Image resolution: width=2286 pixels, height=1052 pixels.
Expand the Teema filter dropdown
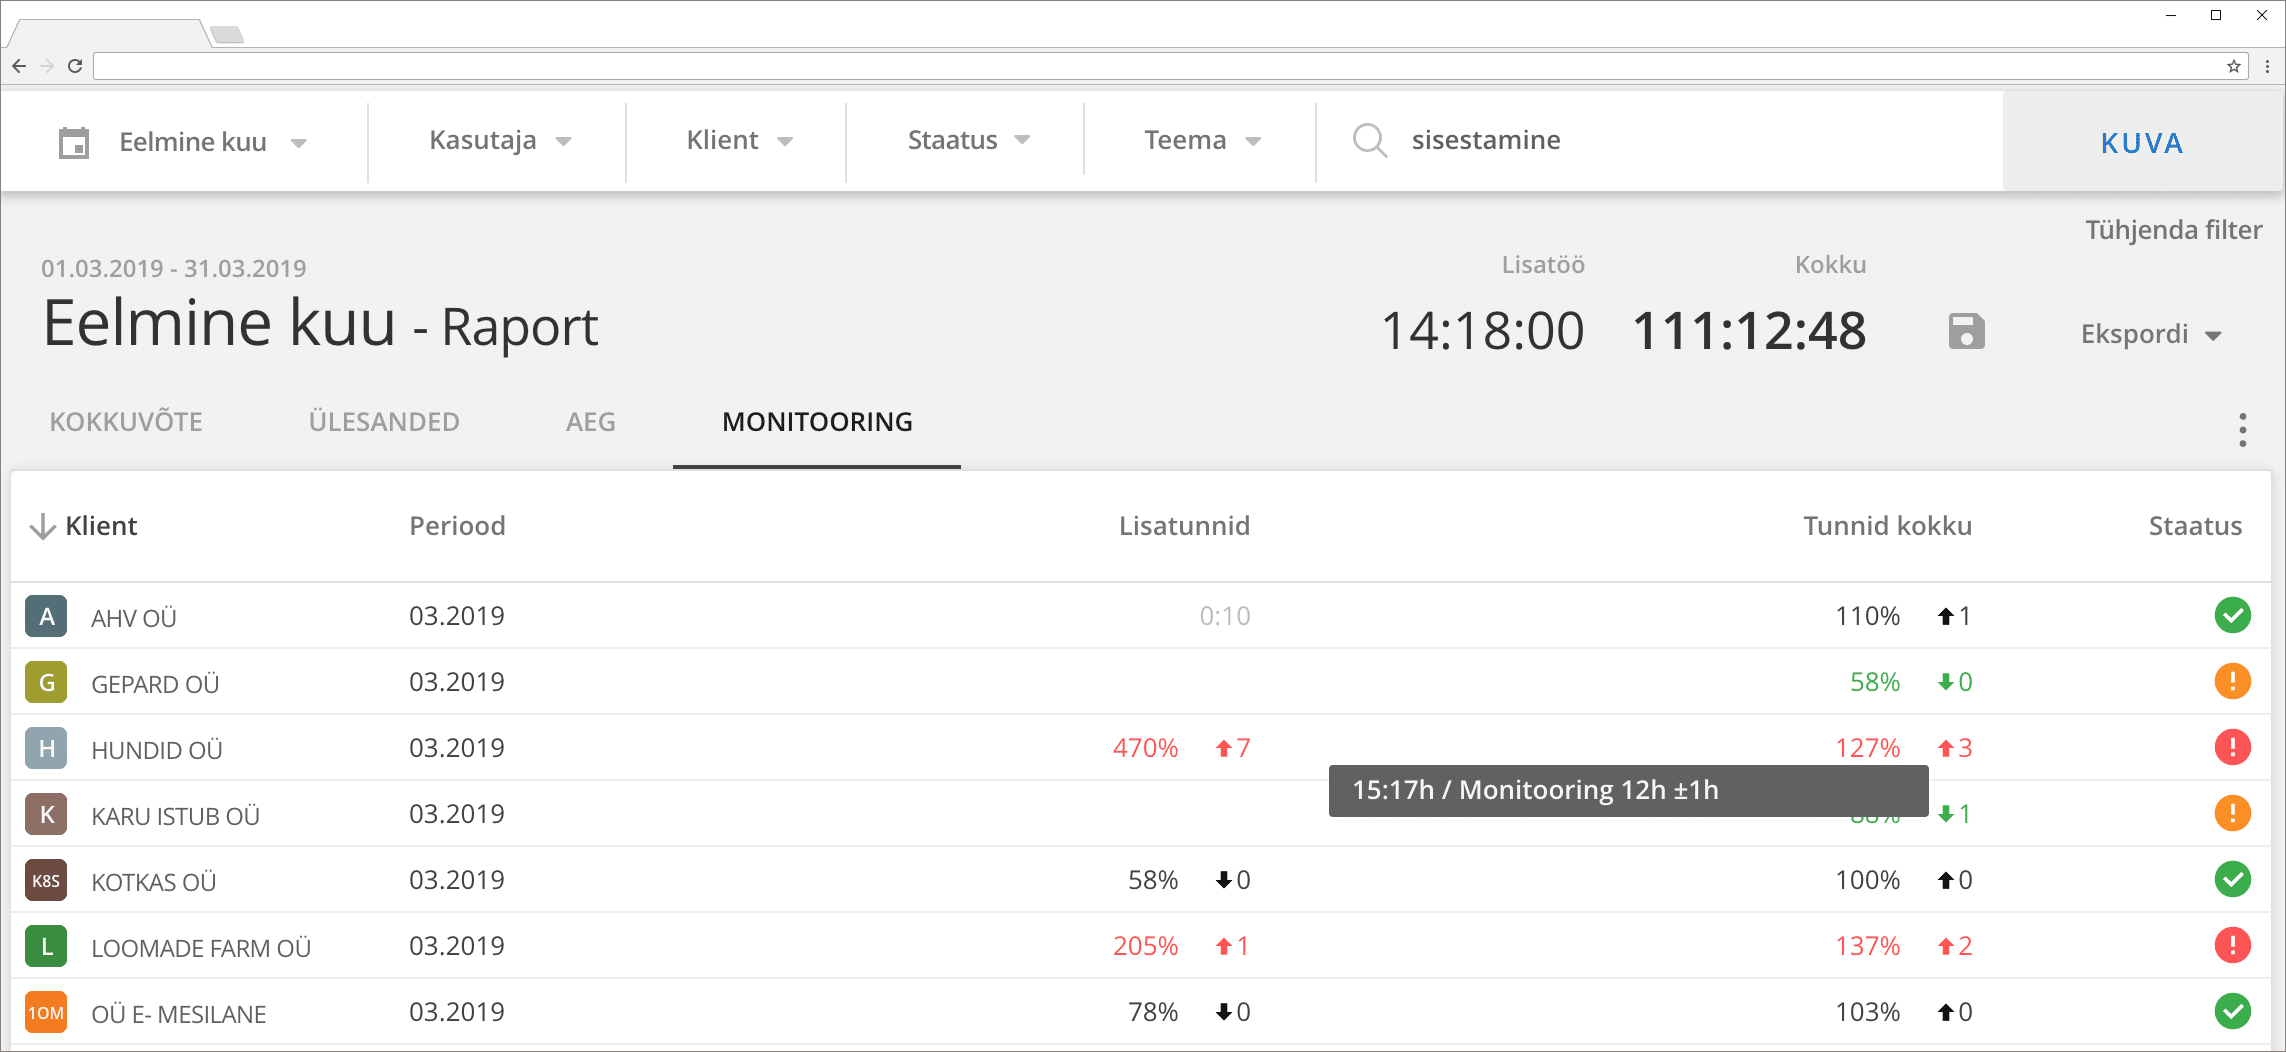click(x=1202, y=141)
